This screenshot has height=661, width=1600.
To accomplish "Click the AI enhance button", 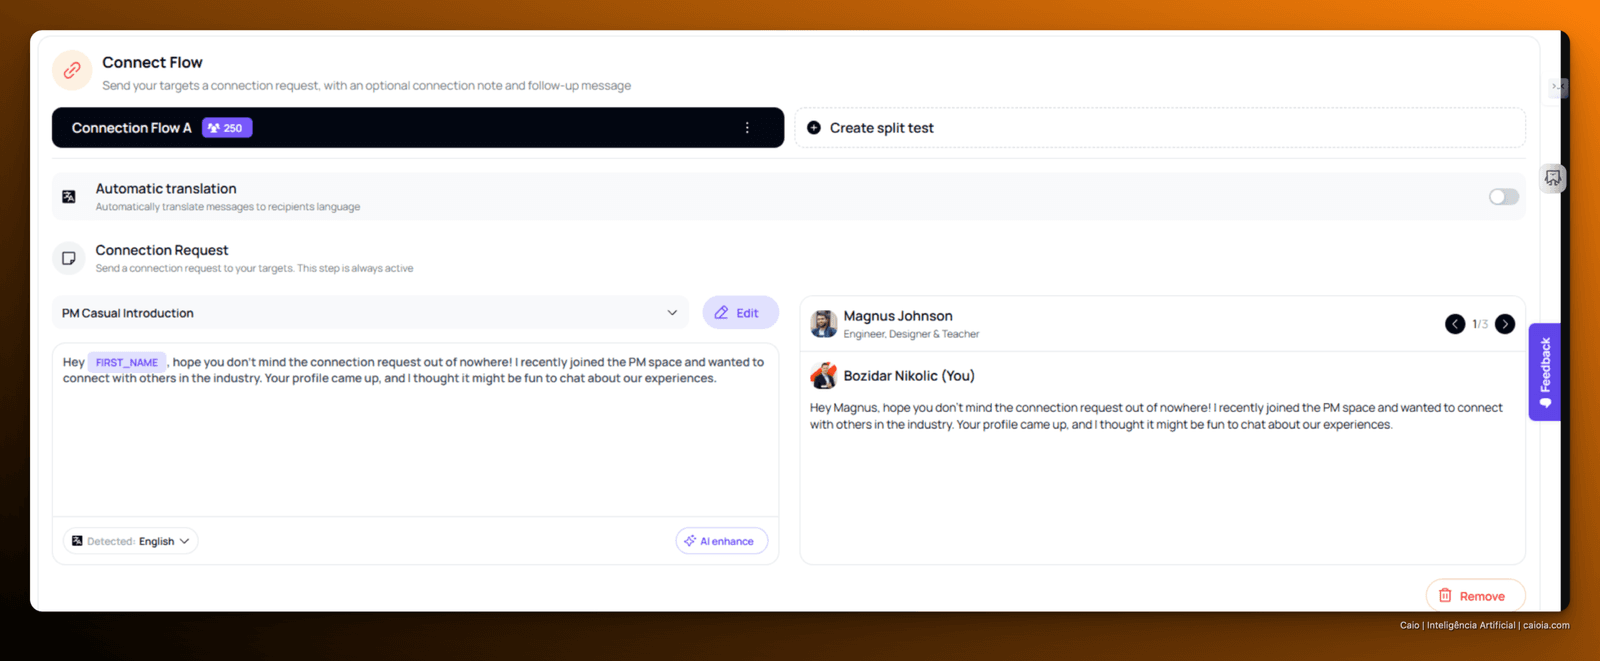I will (x=721, y=541).
